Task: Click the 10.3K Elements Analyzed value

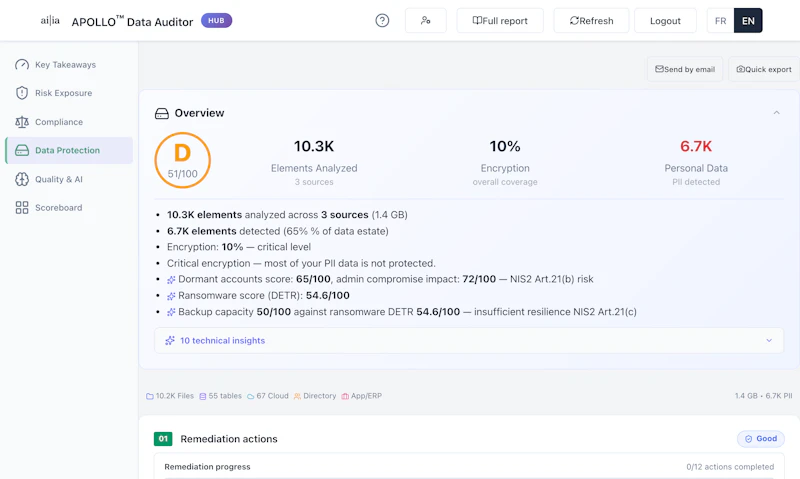Action: click(314, 146)
